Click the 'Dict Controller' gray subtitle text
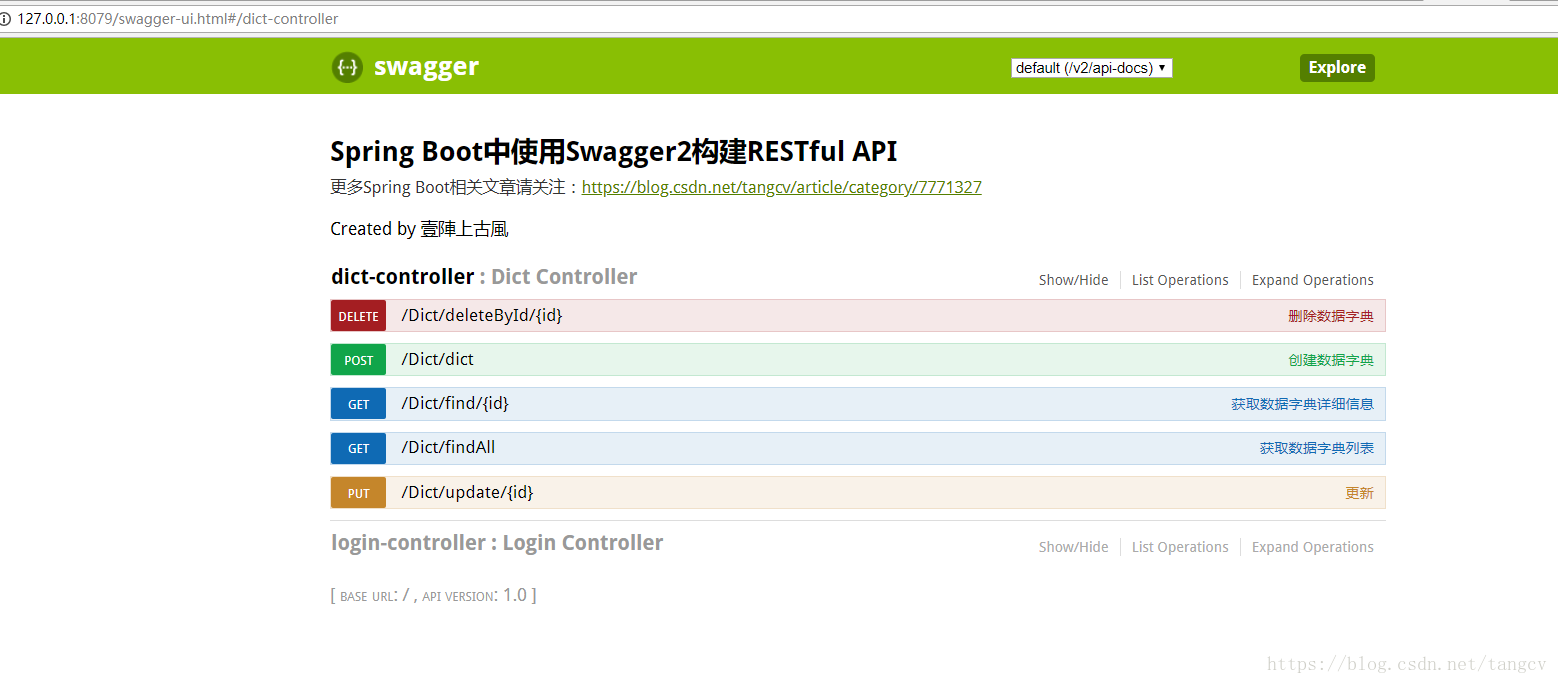Viewport: 1558px width, 684px height. click(x=564, y=277)
